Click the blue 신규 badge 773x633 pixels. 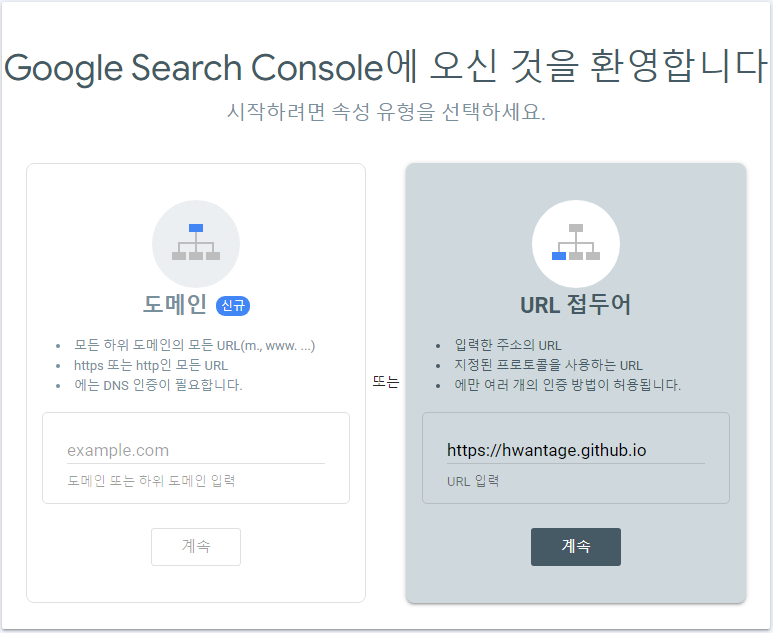pos(232,304)
